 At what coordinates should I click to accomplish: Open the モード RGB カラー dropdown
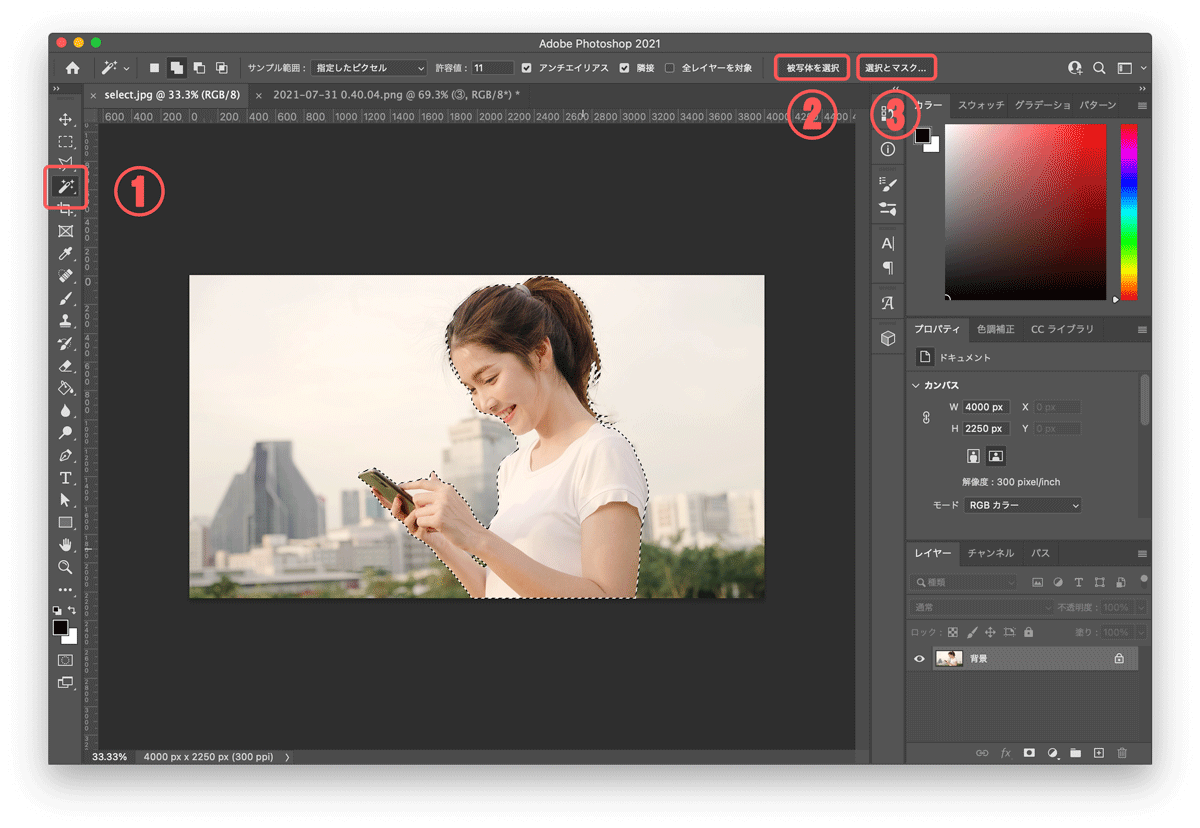(1022, 506)
